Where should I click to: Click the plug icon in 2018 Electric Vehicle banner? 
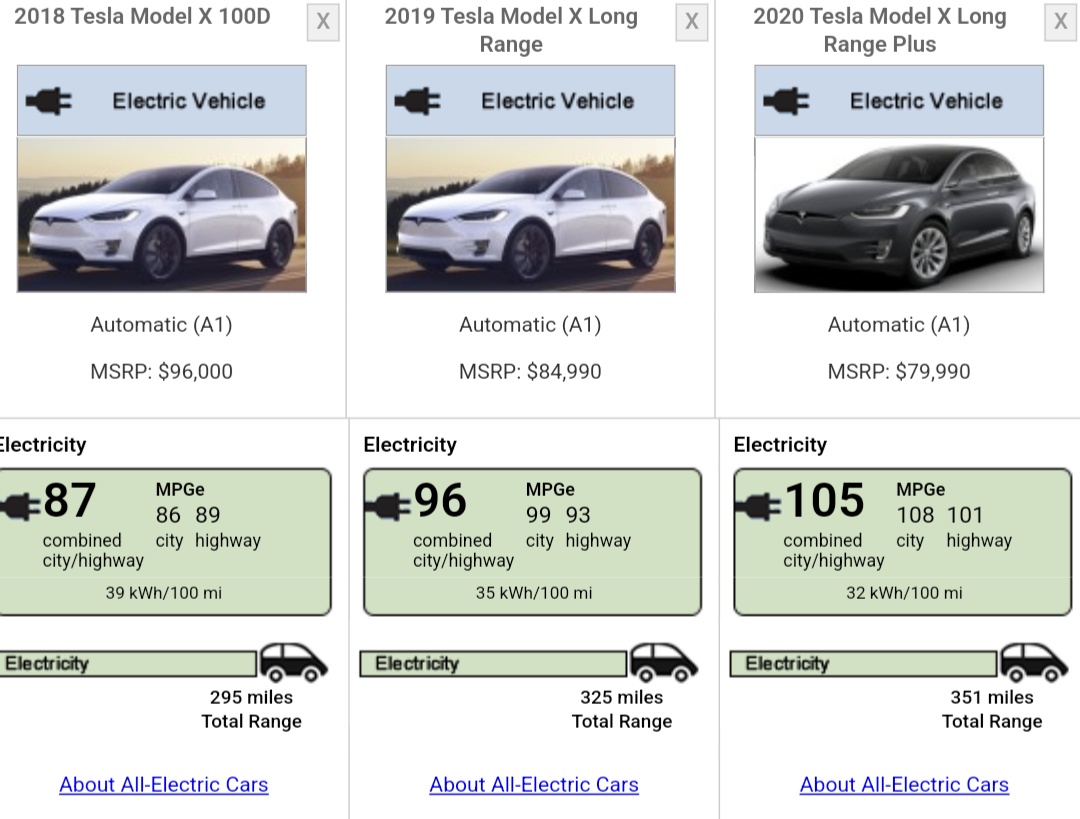[48, 101]
